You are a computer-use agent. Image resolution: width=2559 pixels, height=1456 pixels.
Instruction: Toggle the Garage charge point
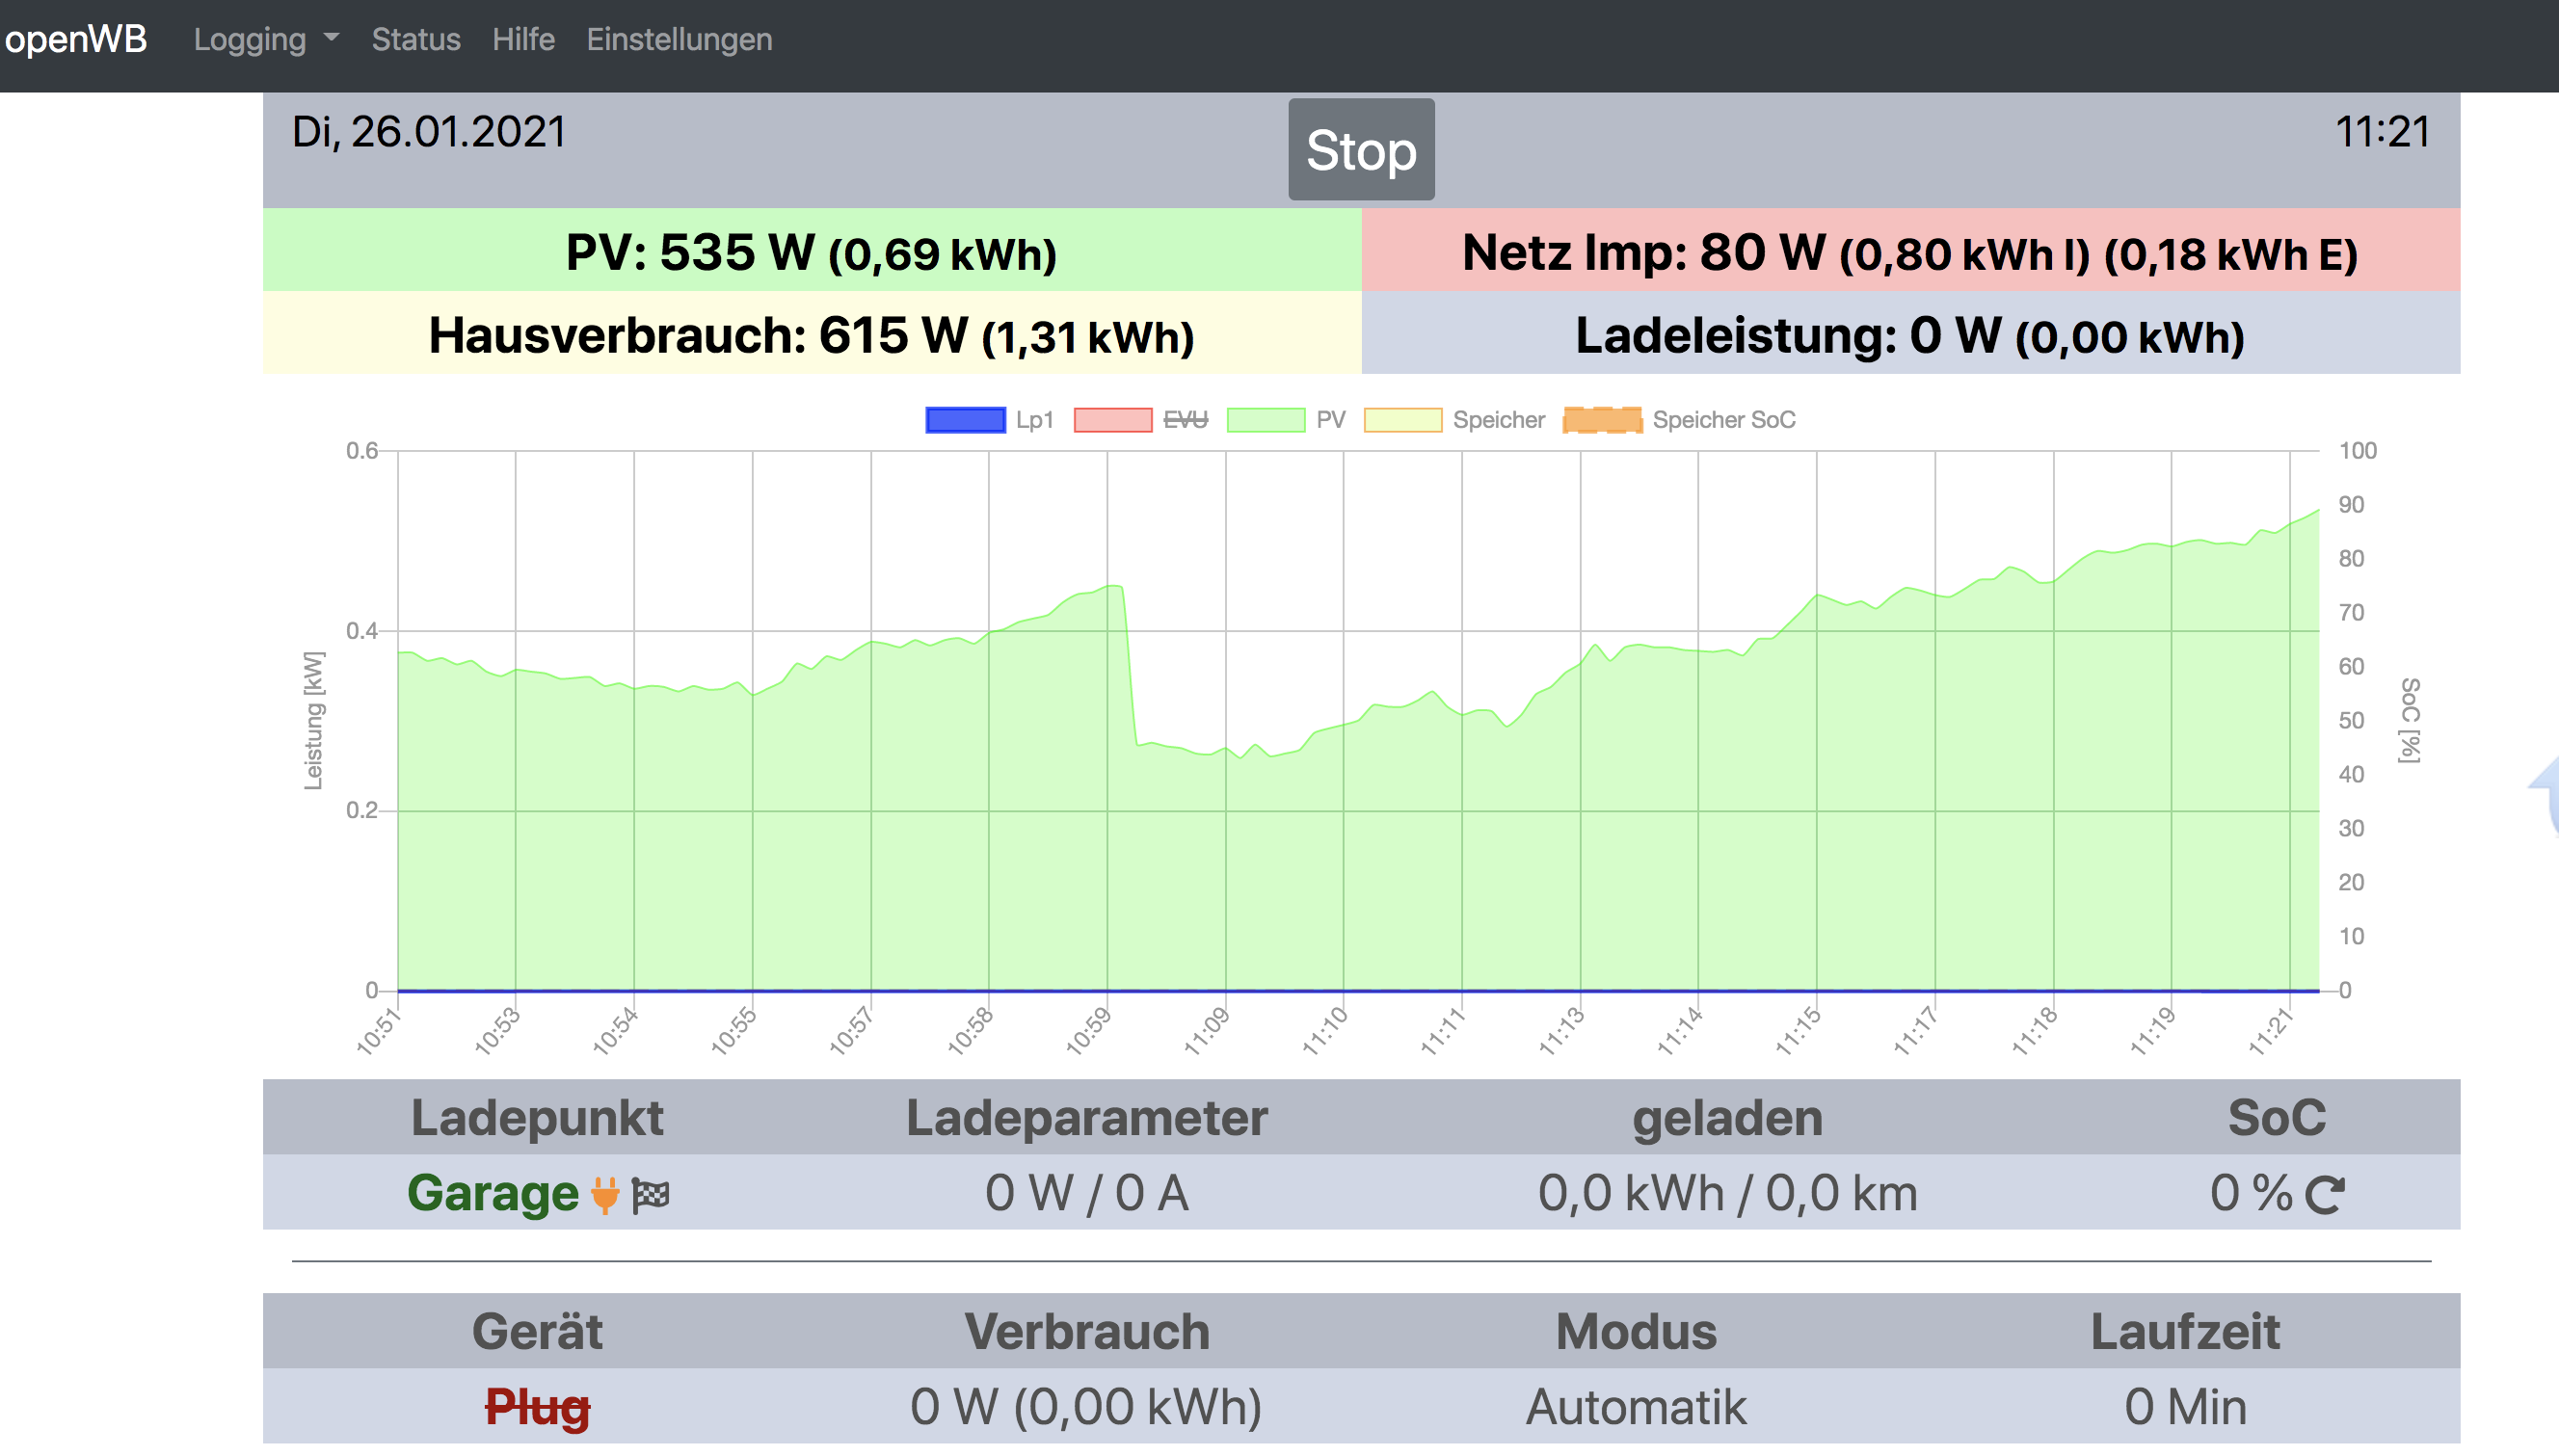492,1194
